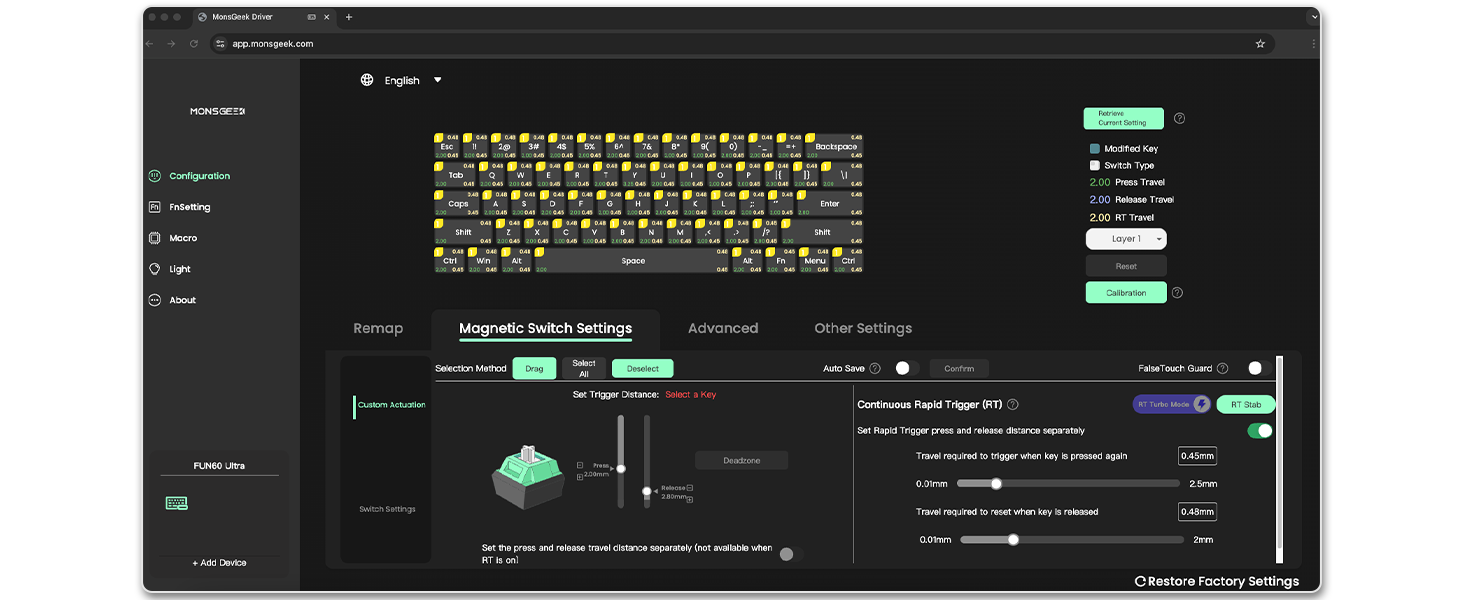Open the Advanced tab
This screenshot has width=1464, height=600.
coord(722,328)
